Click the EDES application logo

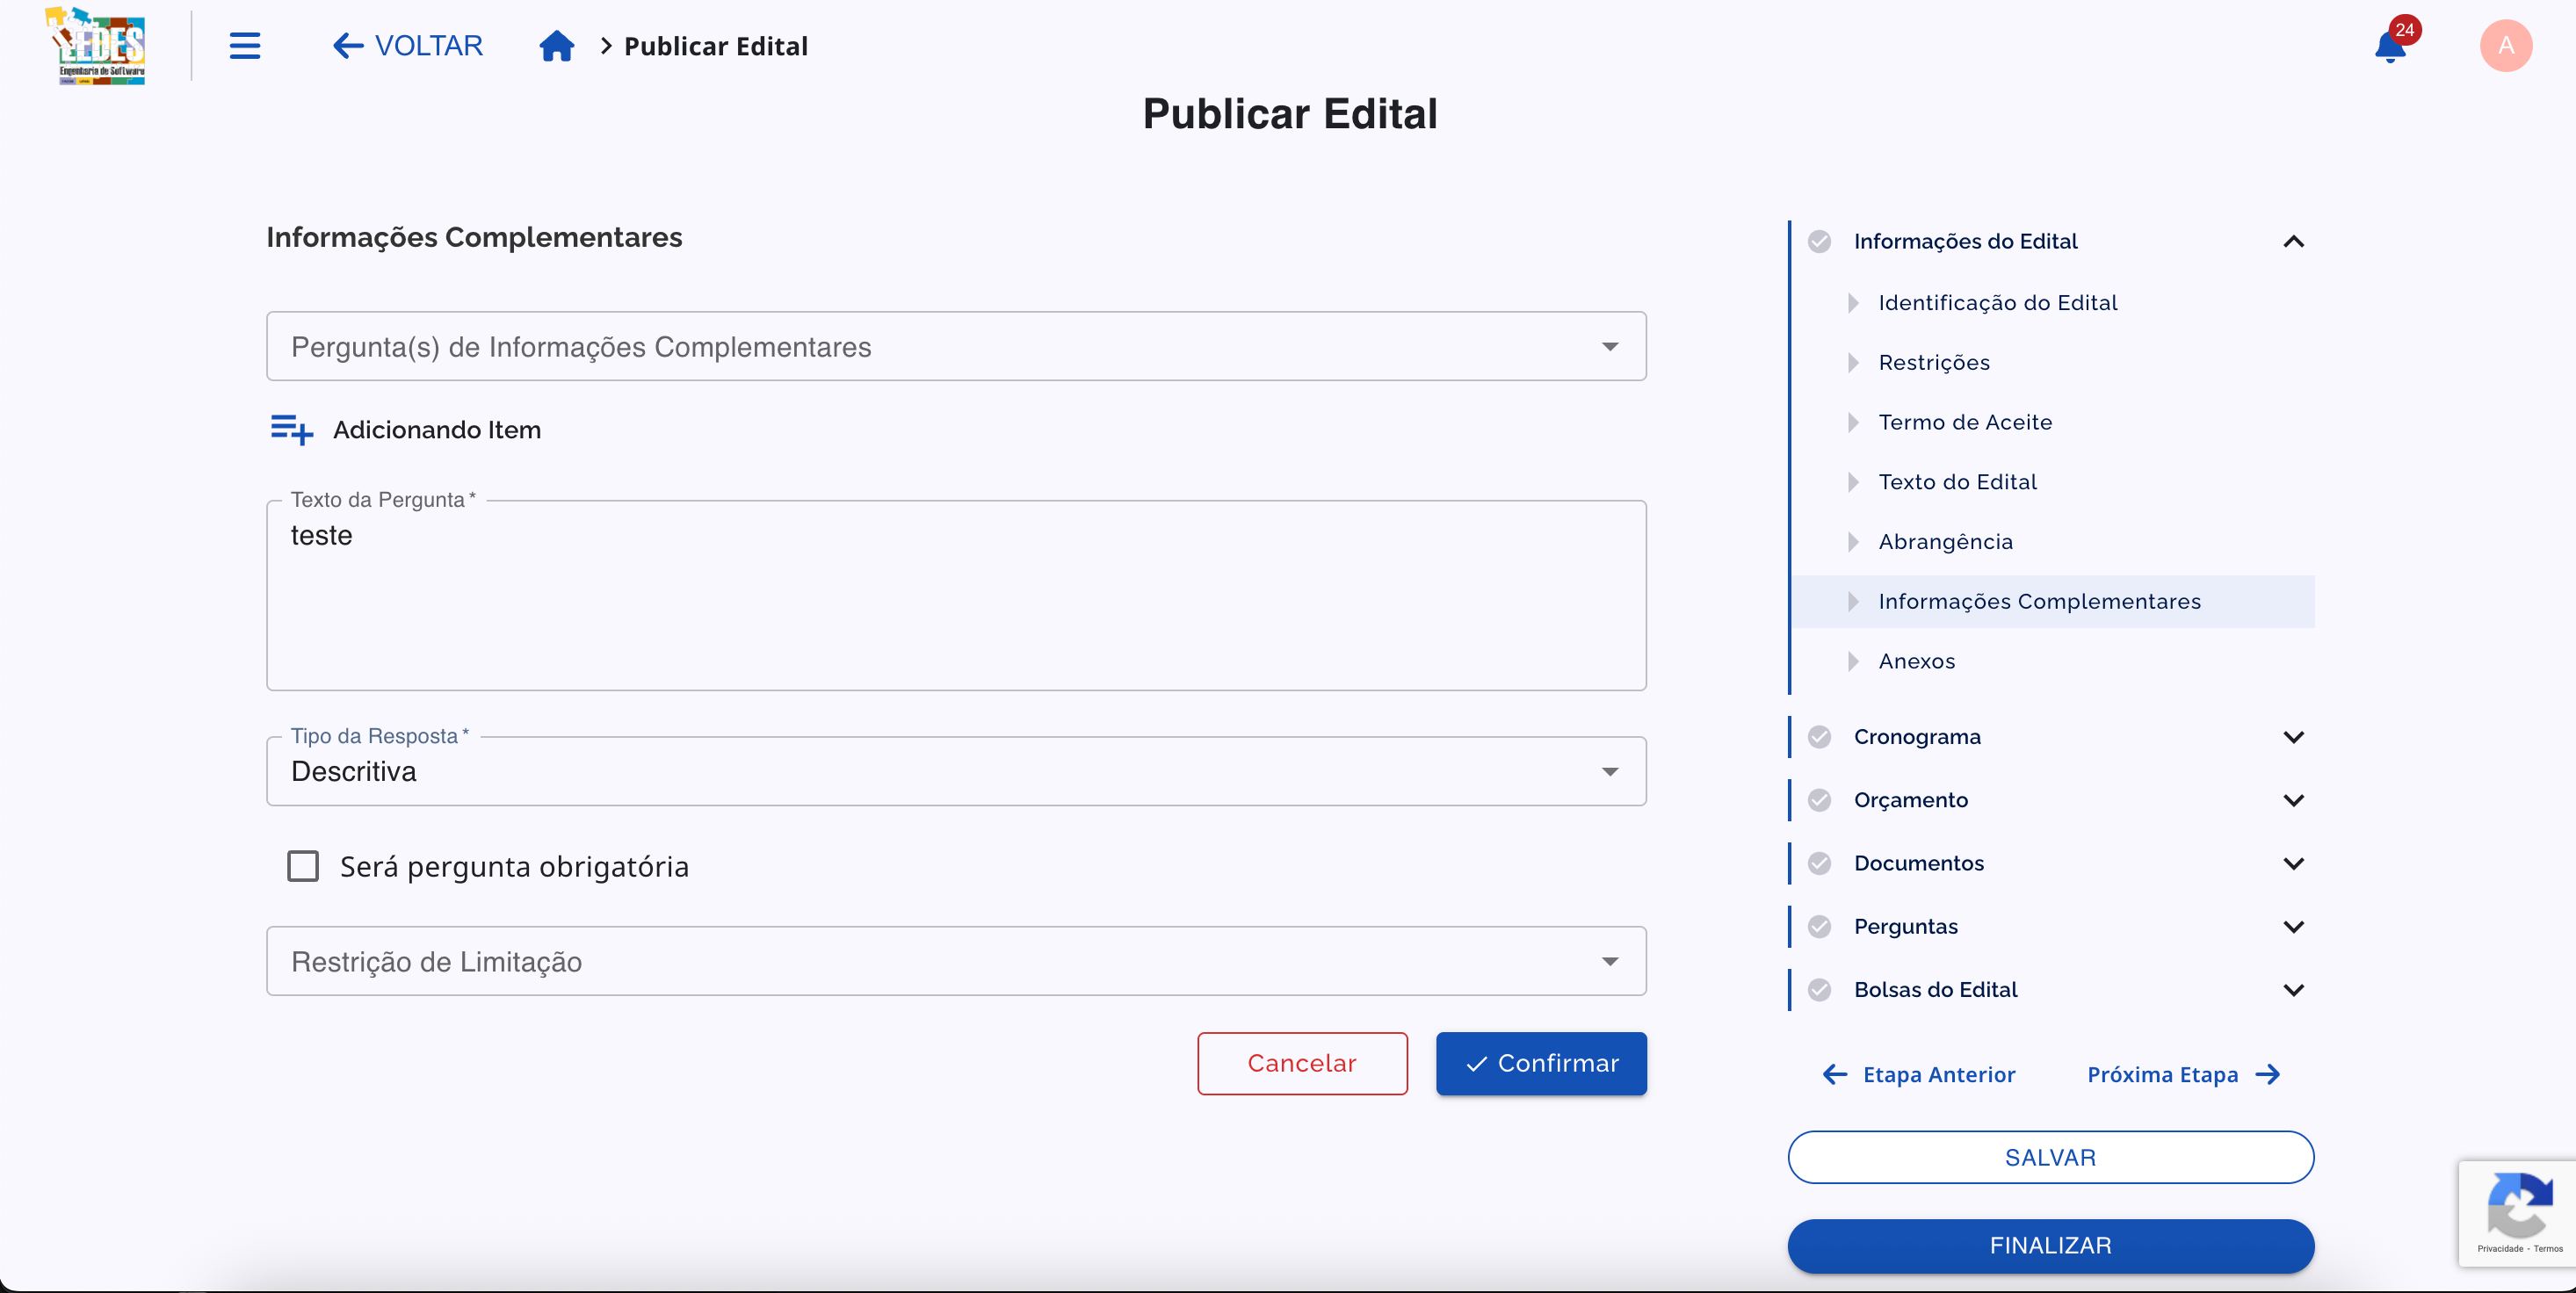pos(96,45)
